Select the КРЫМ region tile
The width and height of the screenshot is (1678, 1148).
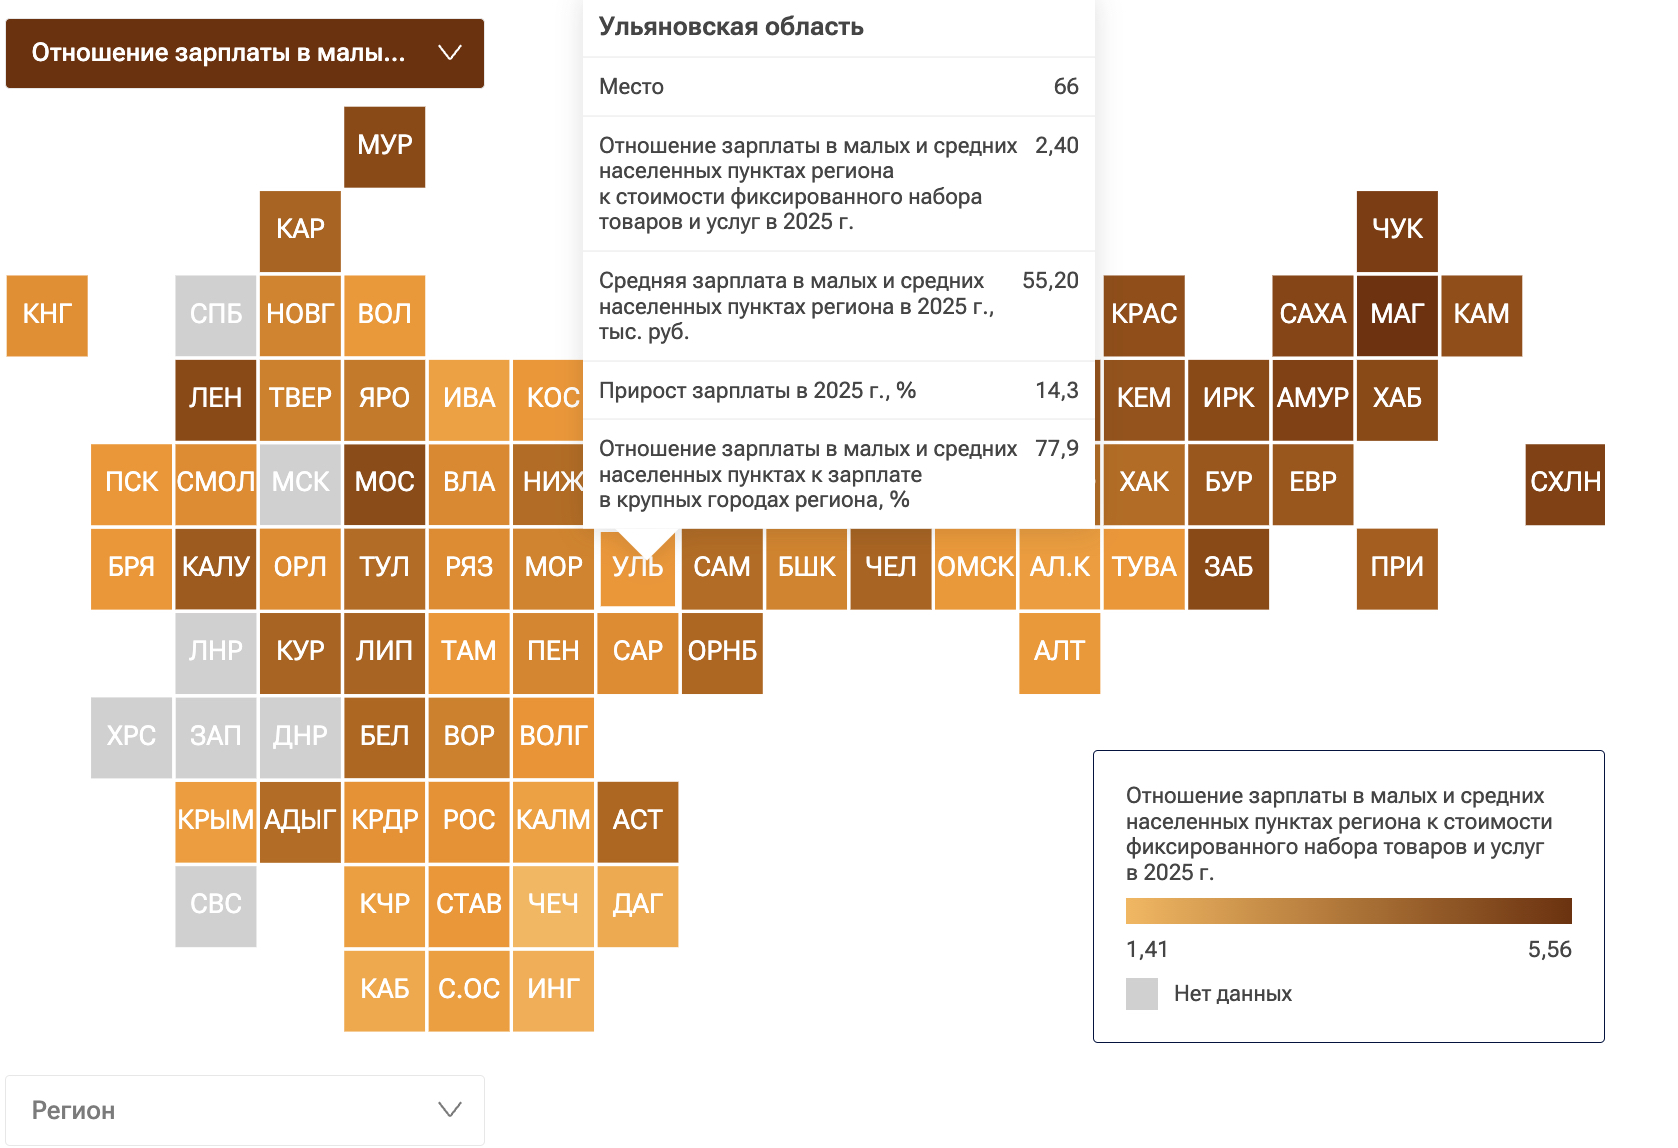(x=216, y=821)
